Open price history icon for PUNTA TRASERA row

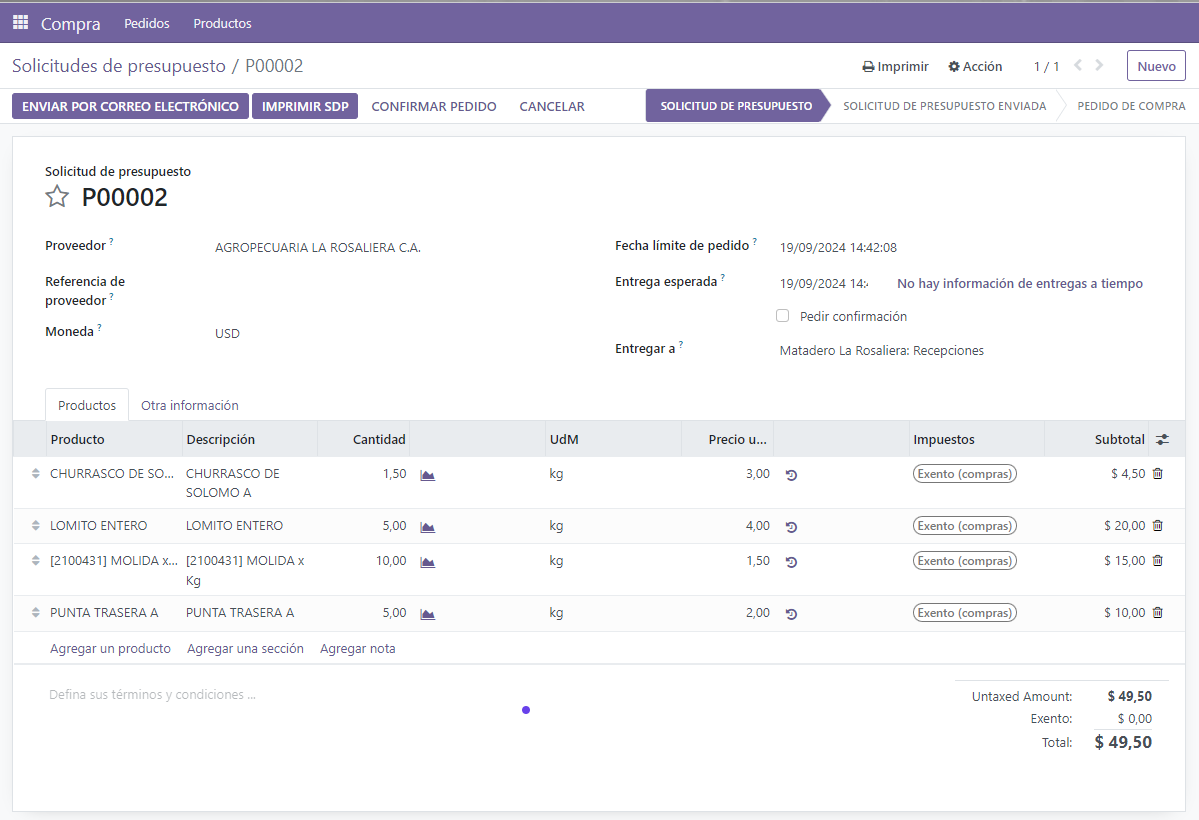coord(791,614)
